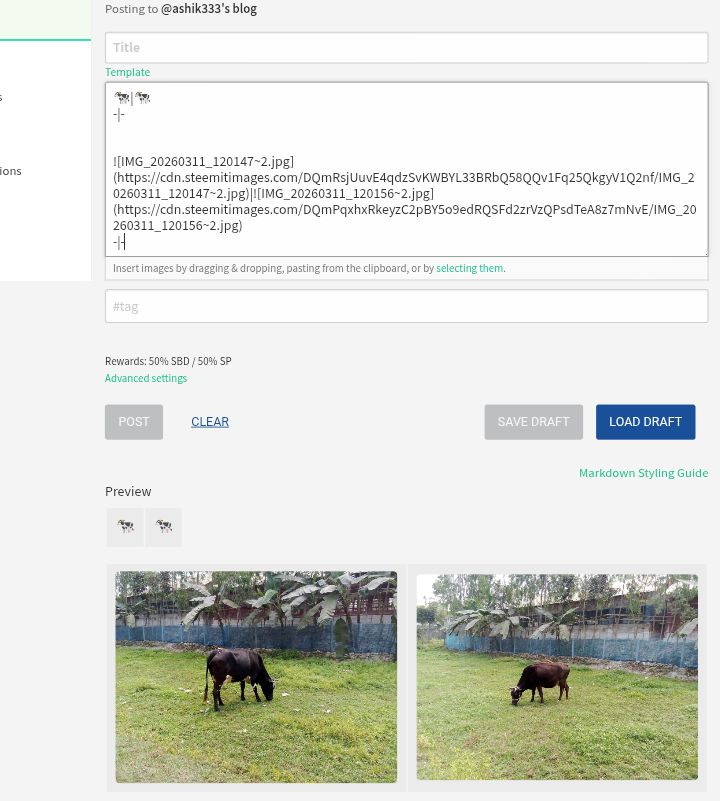Click the POST button
Screen dimensions: 720x801
coord(134,422)
